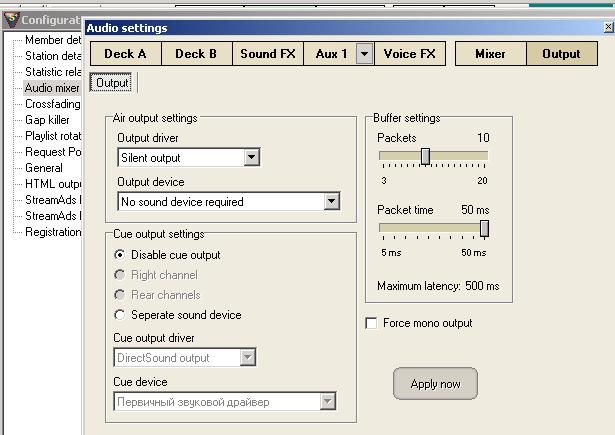Adjust the Packets slider

tap(425, 156)
